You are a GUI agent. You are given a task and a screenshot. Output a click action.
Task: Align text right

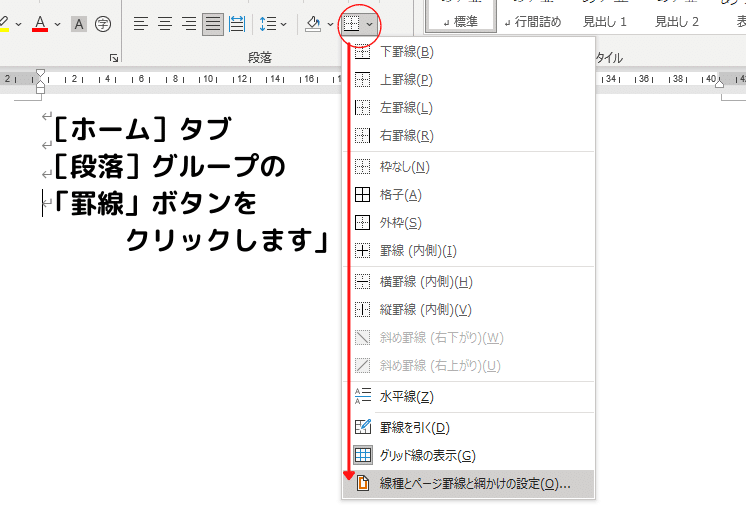point(189,24)
